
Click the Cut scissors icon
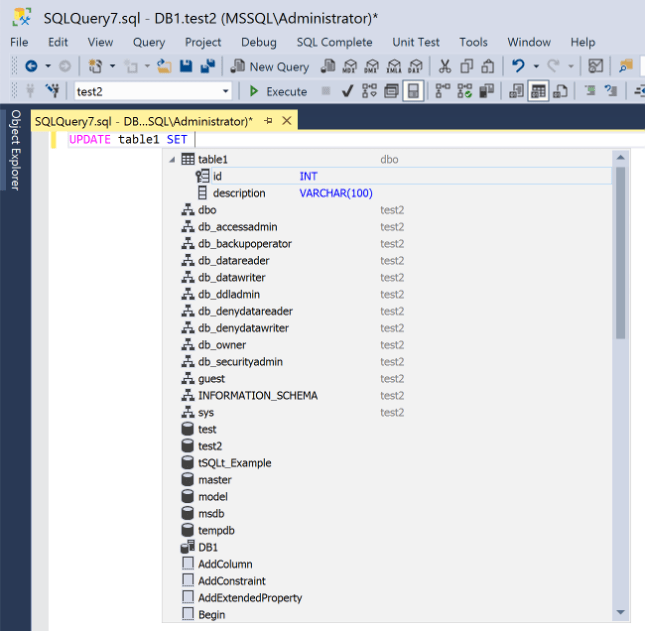(x=445, y=66)
